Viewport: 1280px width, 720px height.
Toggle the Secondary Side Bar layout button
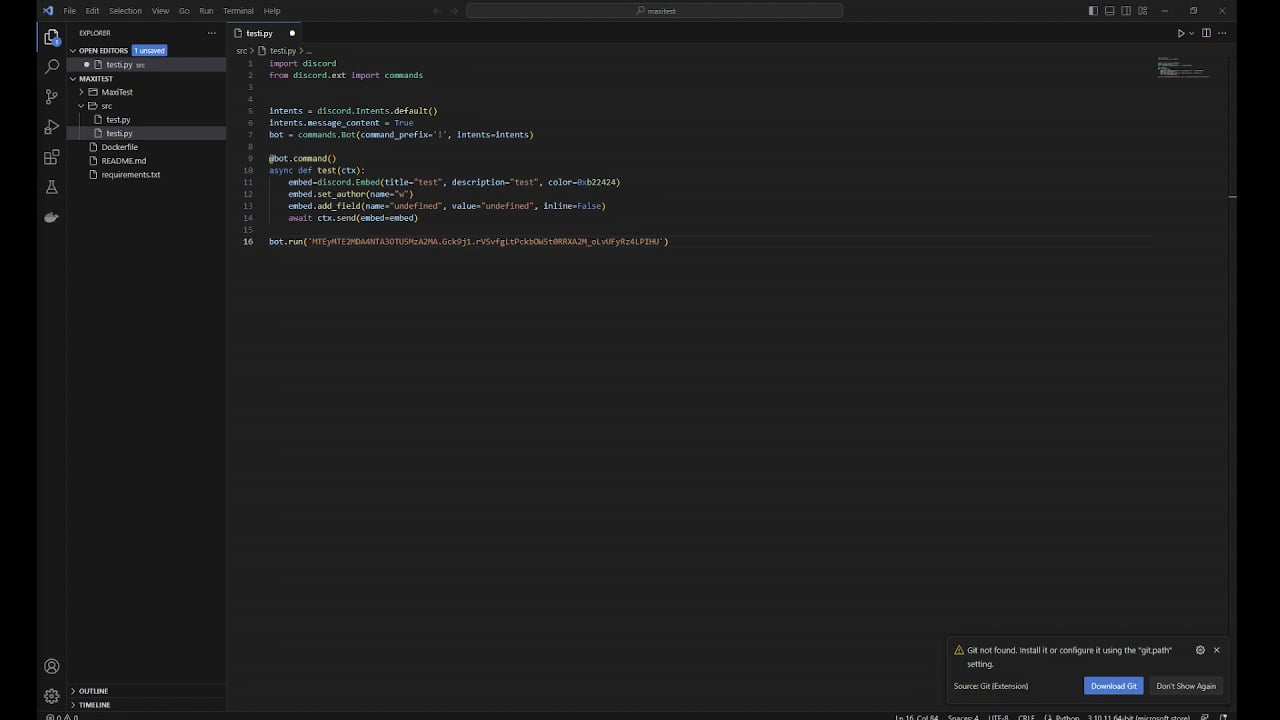click(1126, 11)
